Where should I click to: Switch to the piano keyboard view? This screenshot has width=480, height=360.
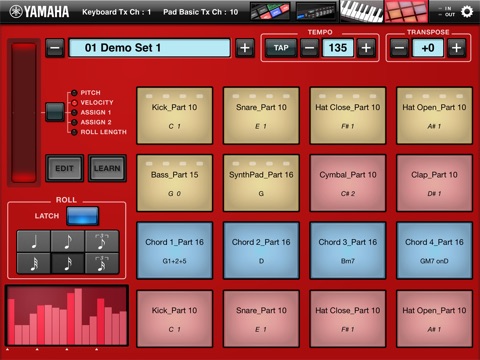coord(362,11)
